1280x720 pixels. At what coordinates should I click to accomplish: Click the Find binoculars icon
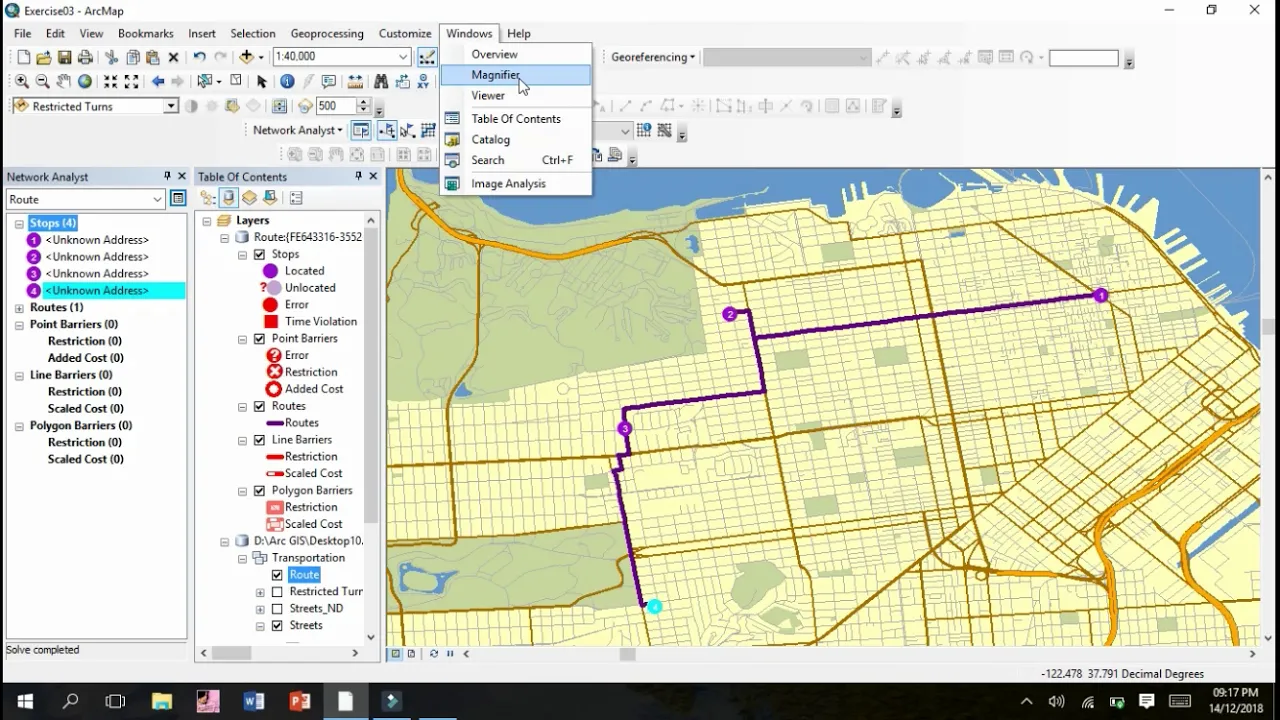tap(380, 82)
